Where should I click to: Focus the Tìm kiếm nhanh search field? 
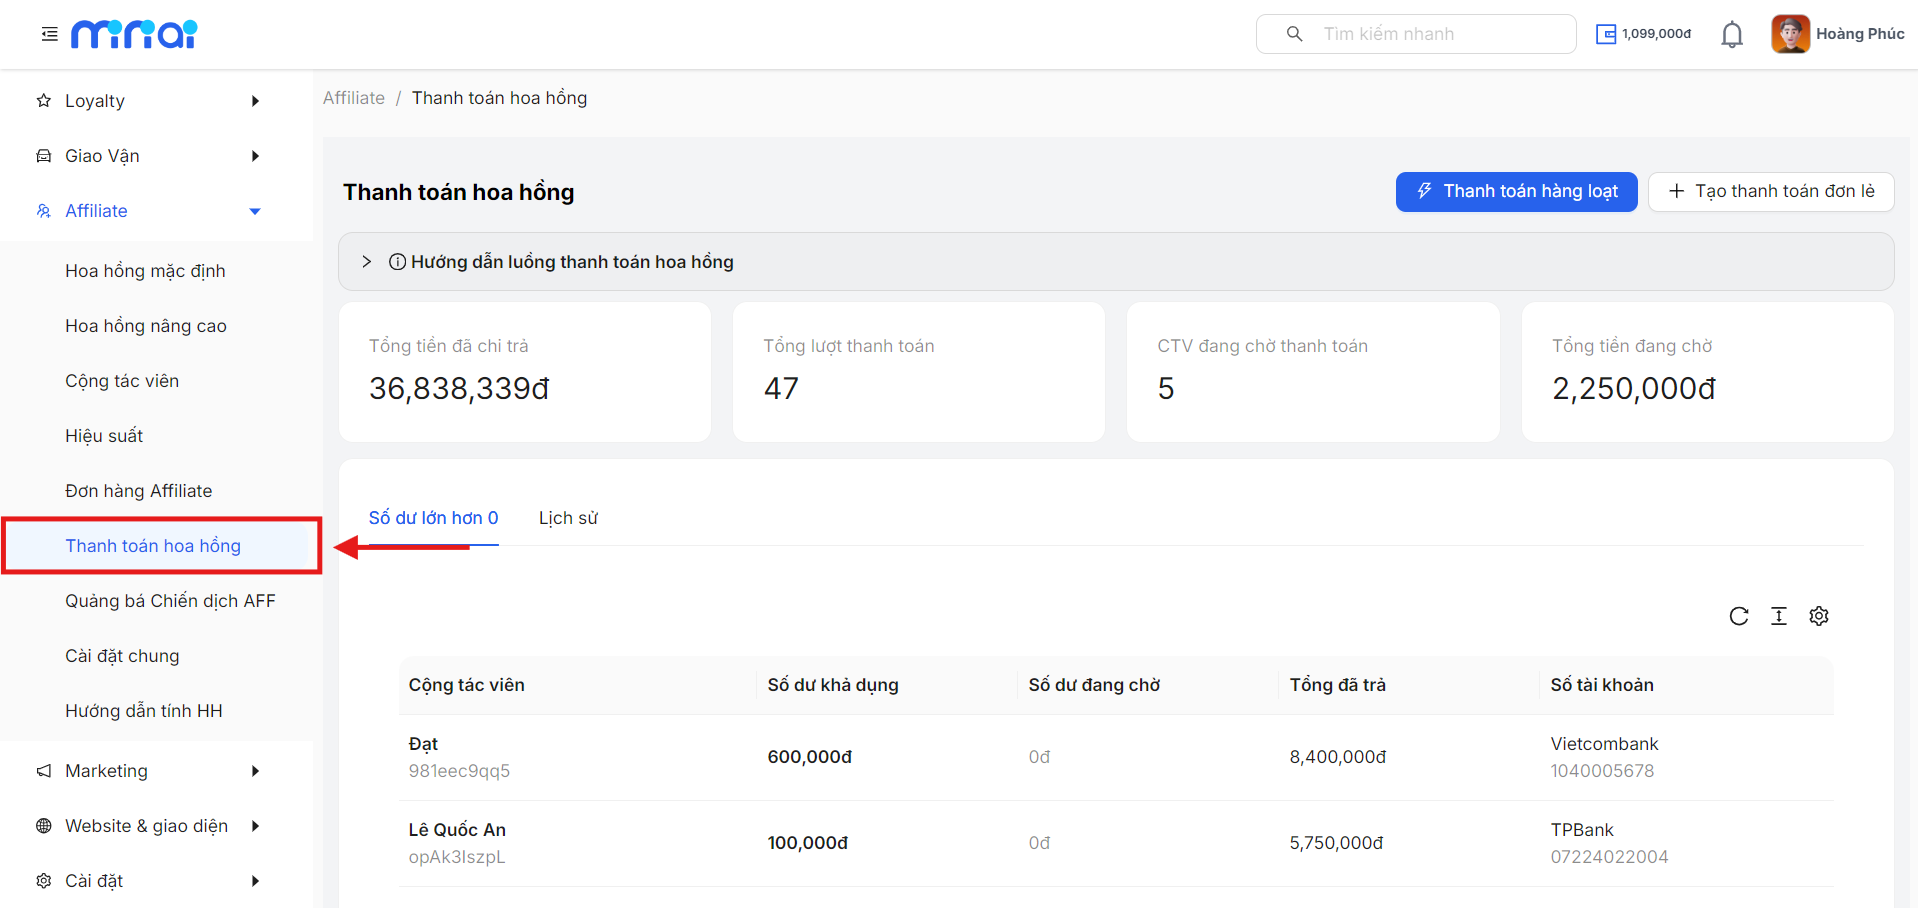1416,34
